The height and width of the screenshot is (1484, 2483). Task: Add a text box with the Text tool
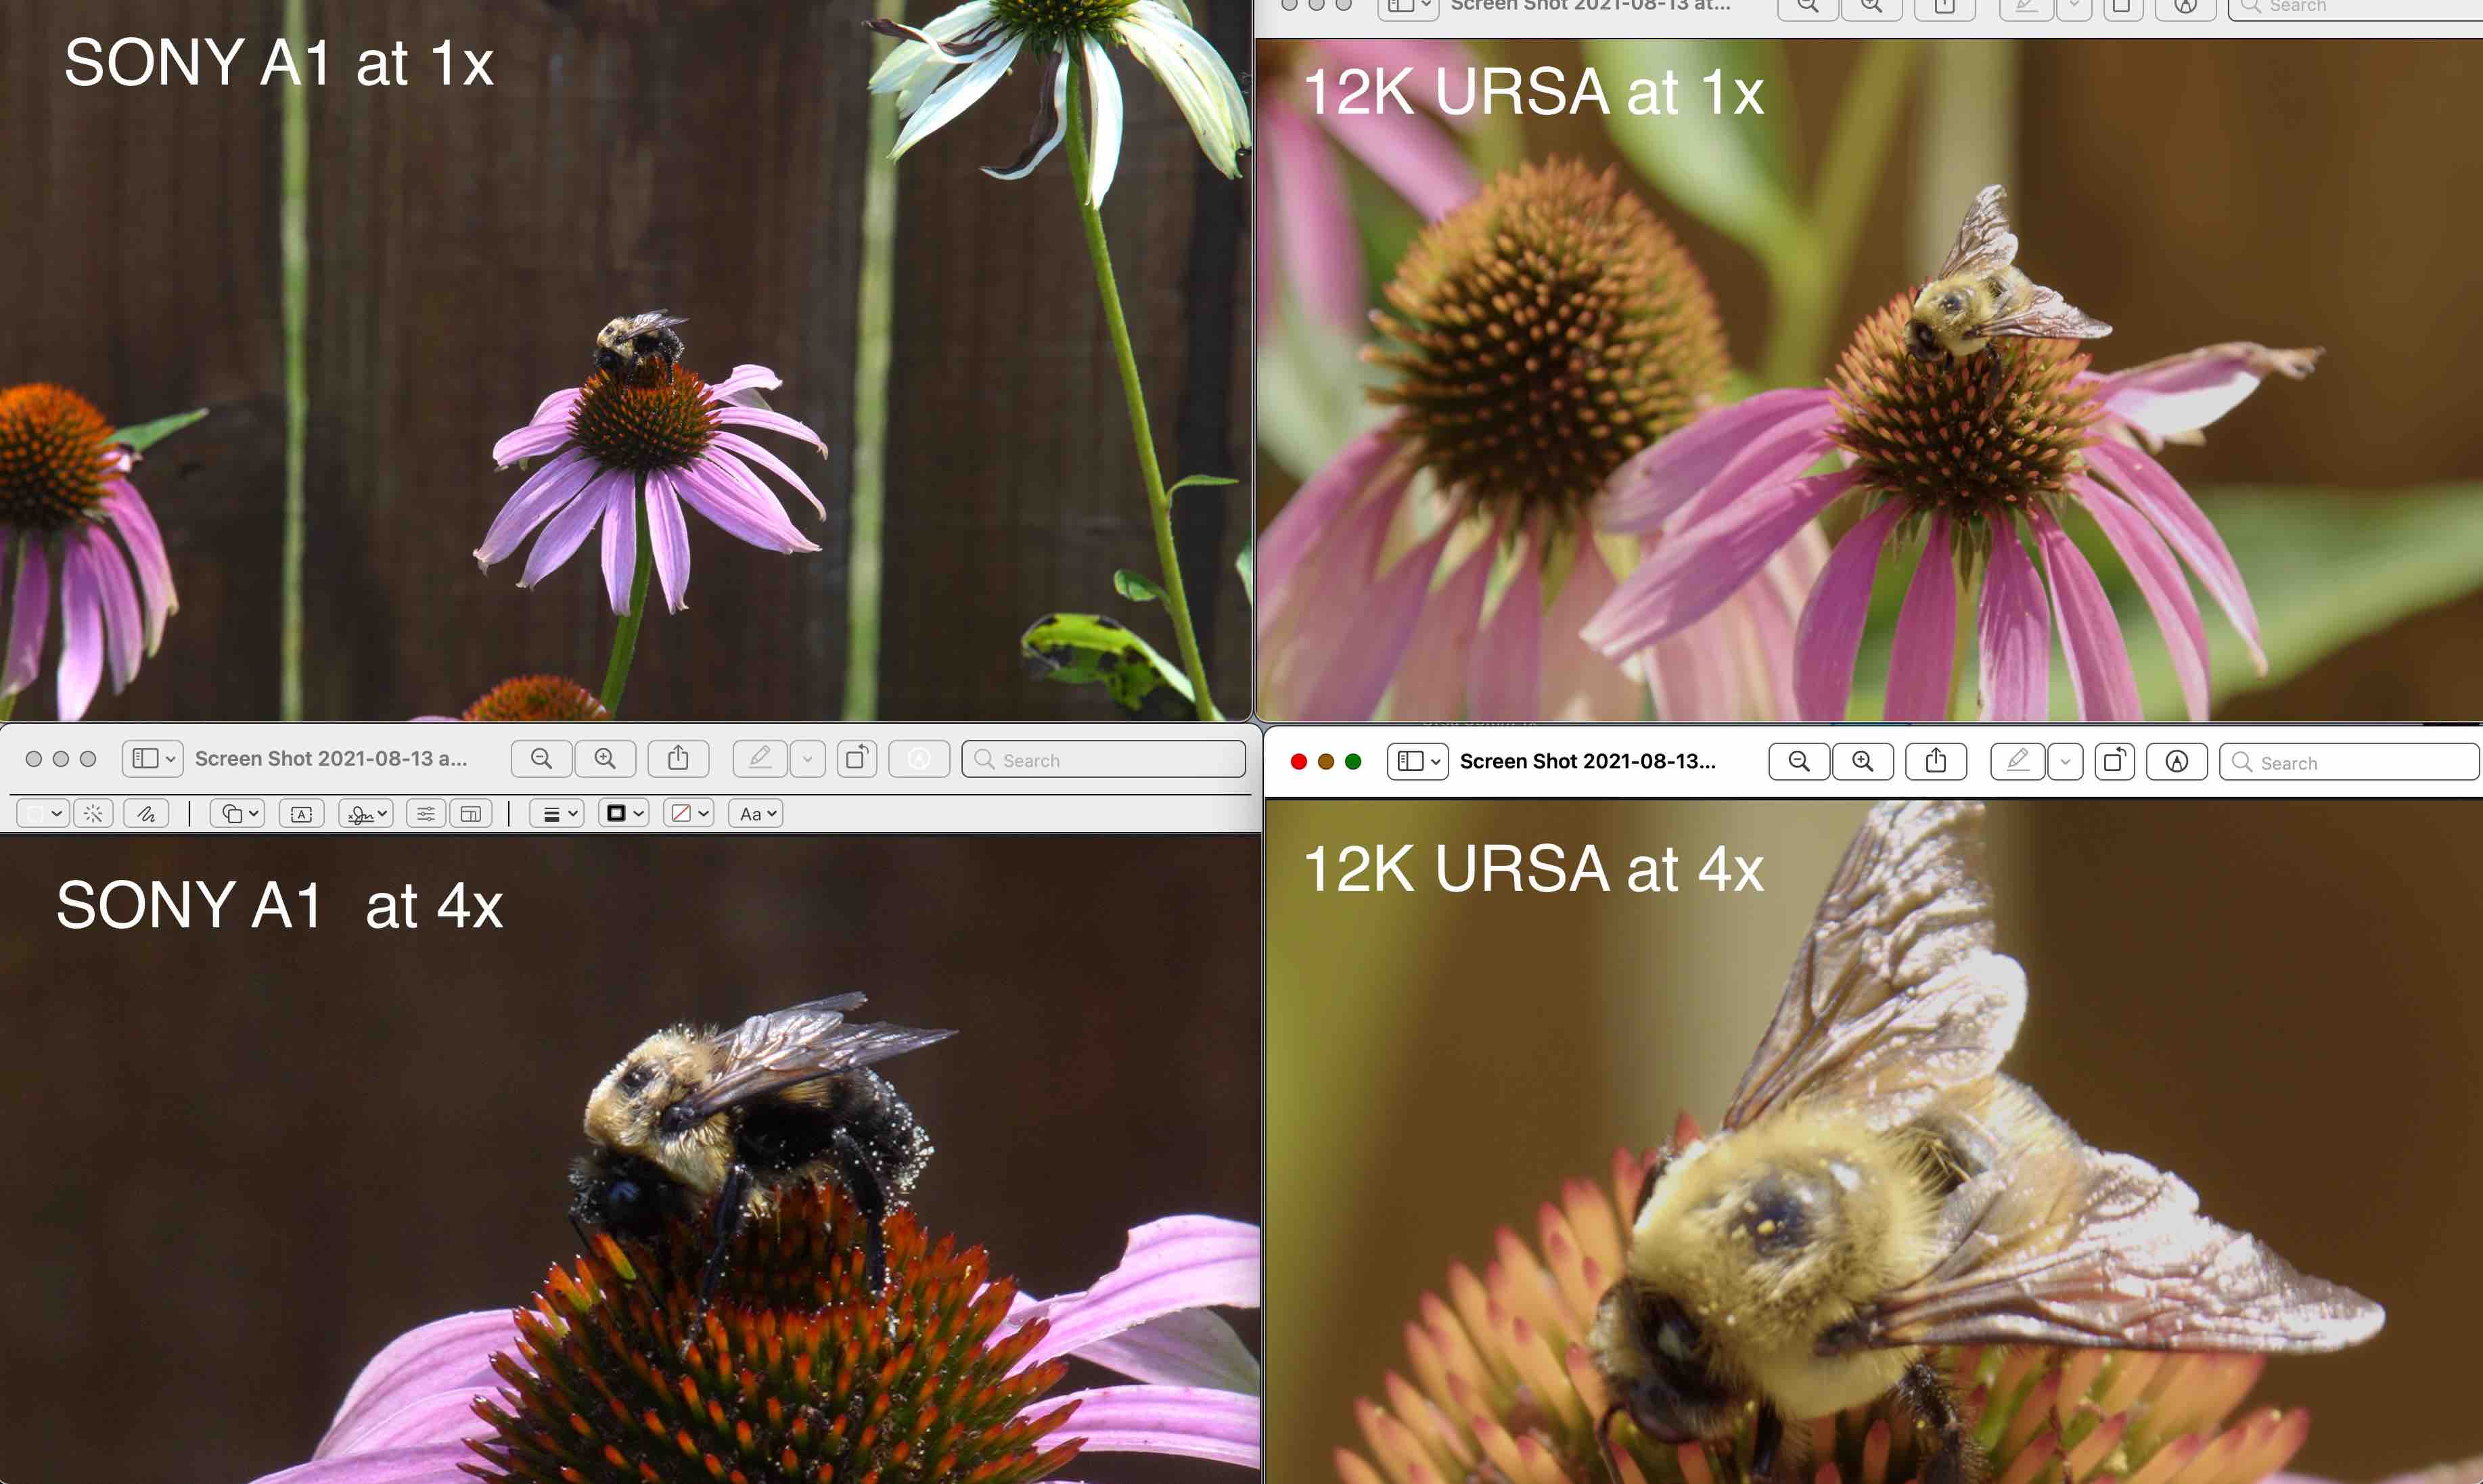point(301,814)
